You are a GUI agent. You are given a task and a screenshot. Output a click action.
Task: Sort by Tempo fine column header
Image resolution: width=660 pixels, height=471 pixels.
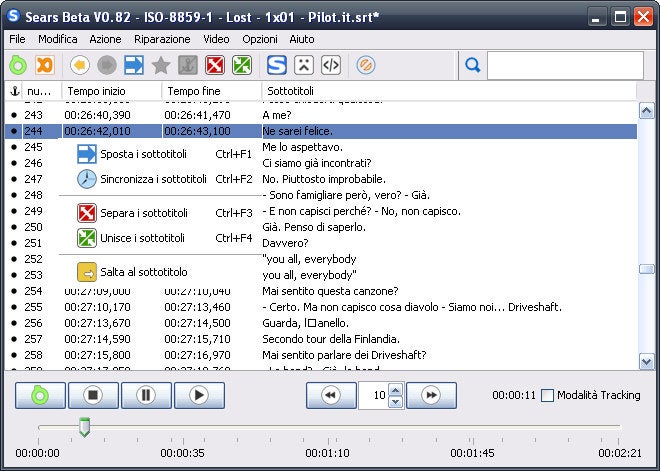(x=212, y=91)
